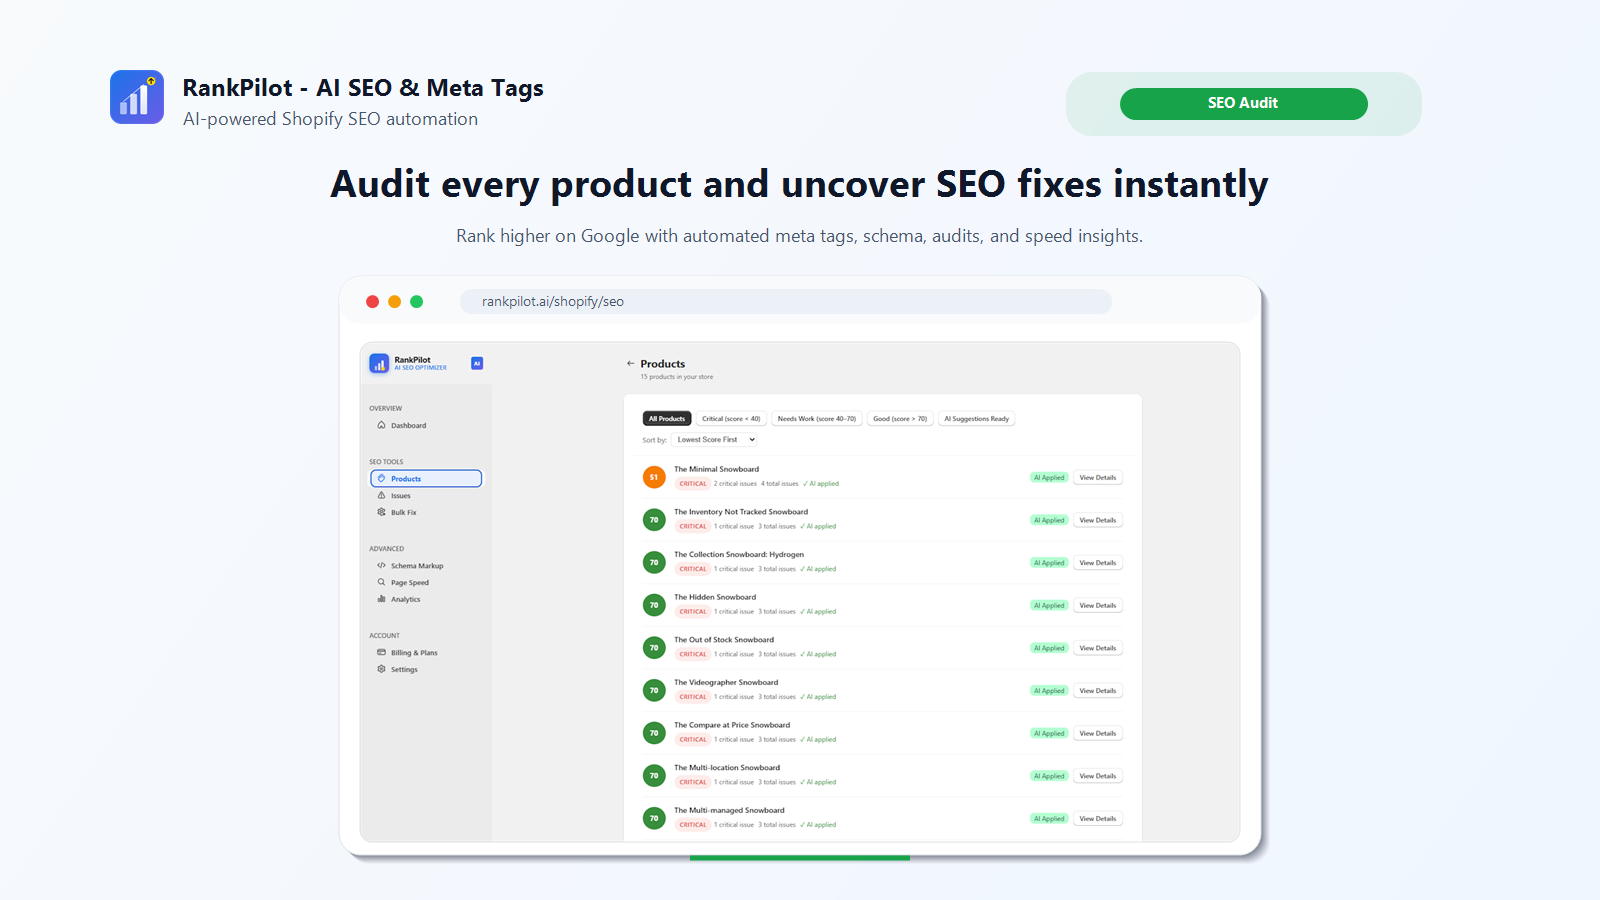View Details for The Minimal Snowboard
This screenshot has width=1600, height=900.
[x=1098, y=478]
